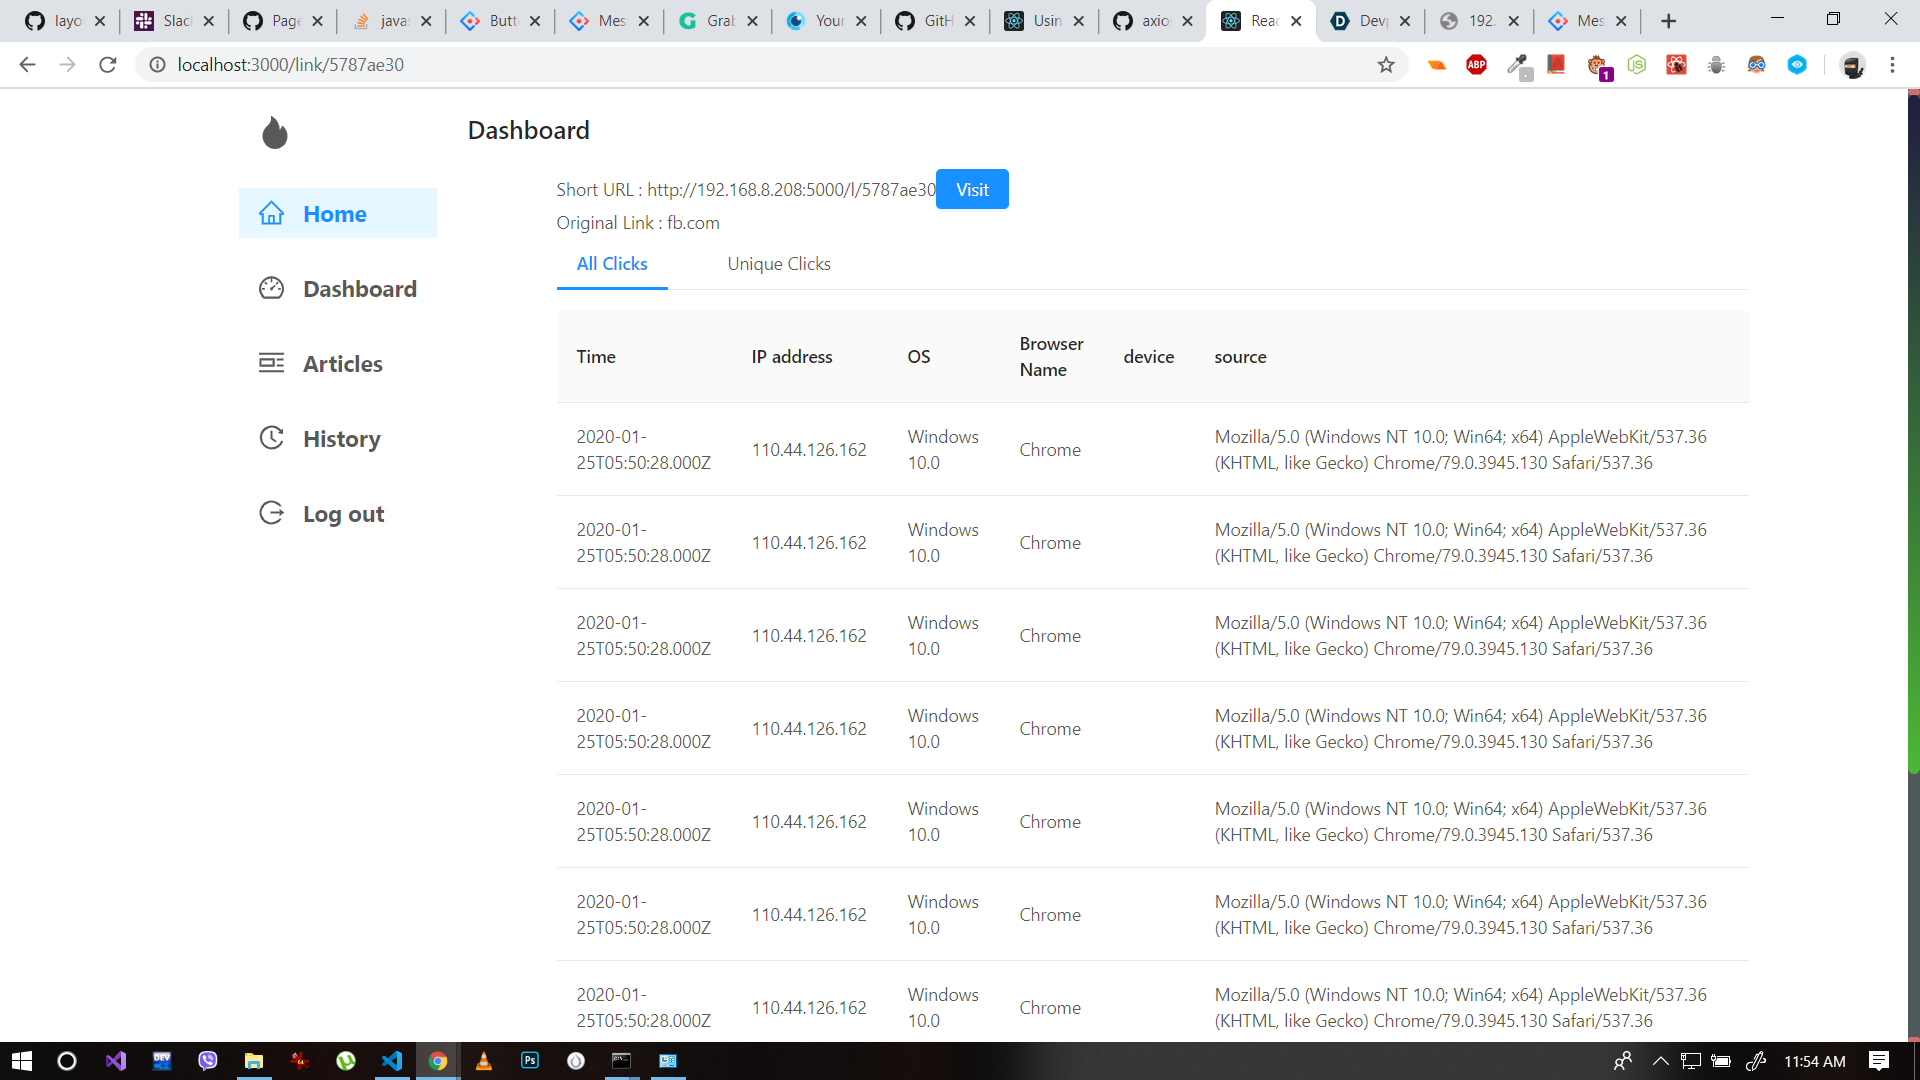Open the Windows Start menu

[x=22, y=1061]
